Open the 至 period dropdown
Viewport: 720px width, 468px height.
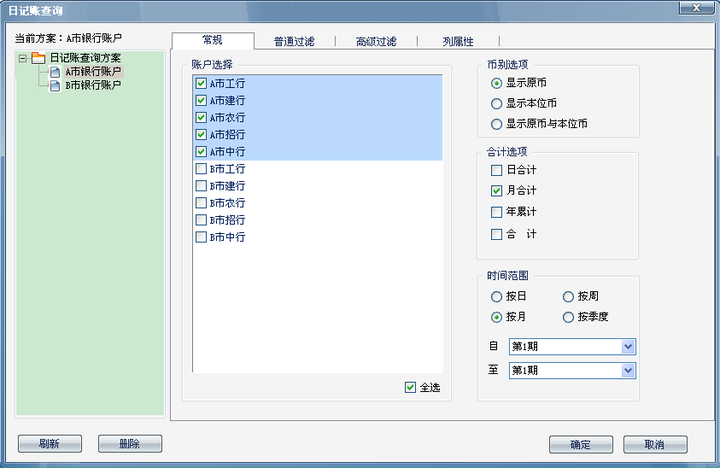628,371
